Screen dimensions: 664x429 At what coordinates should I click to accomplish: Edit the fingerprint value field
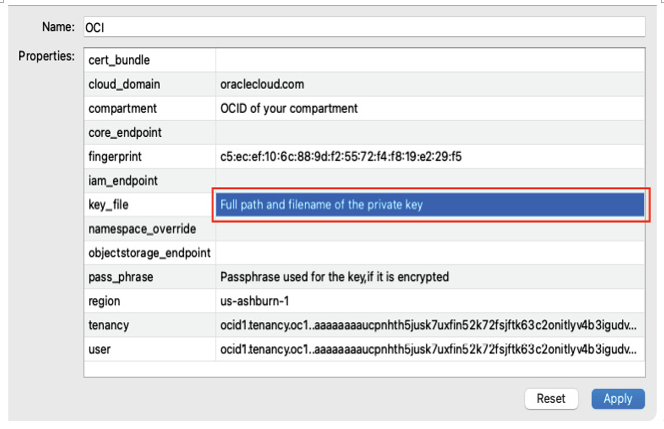coord(430,157)
